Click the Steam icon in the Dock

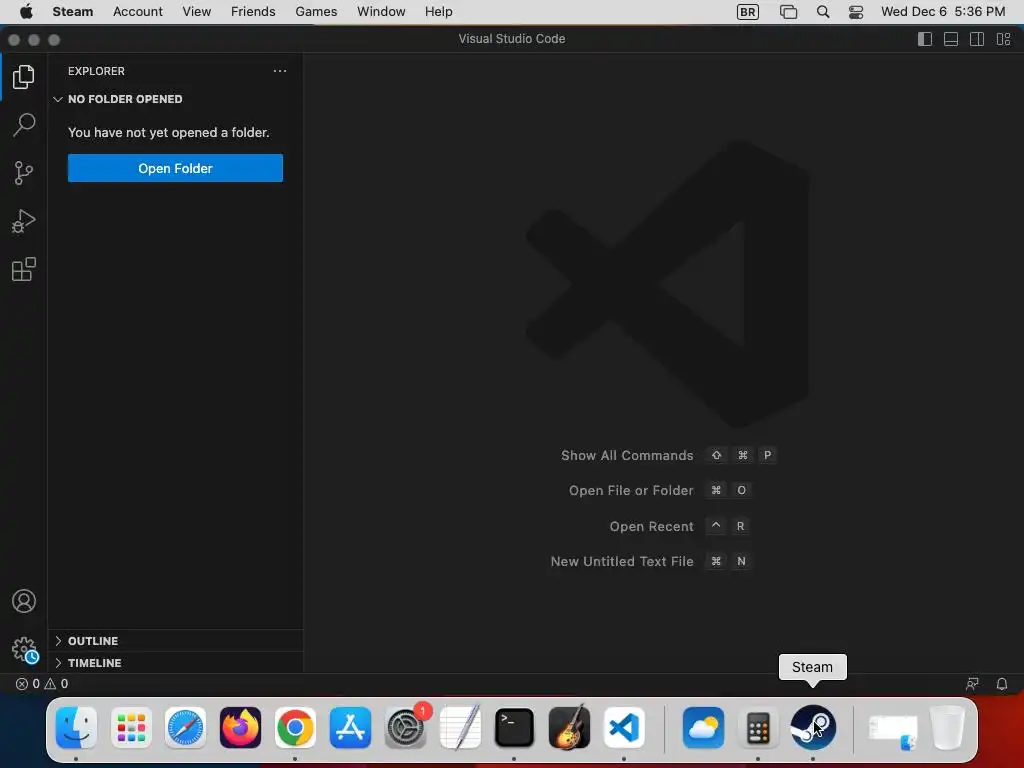pyautogui.click(x=812, y=728)
